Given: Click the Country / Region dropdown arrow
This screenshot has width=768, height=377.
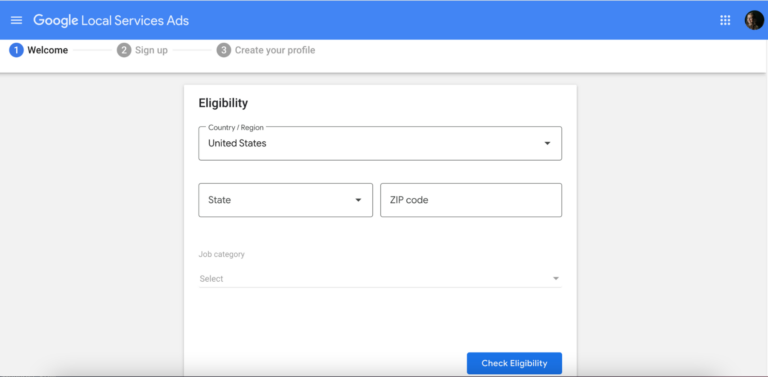Looking at the screenshot, I should pyautogui.click(x=547, y=143).
